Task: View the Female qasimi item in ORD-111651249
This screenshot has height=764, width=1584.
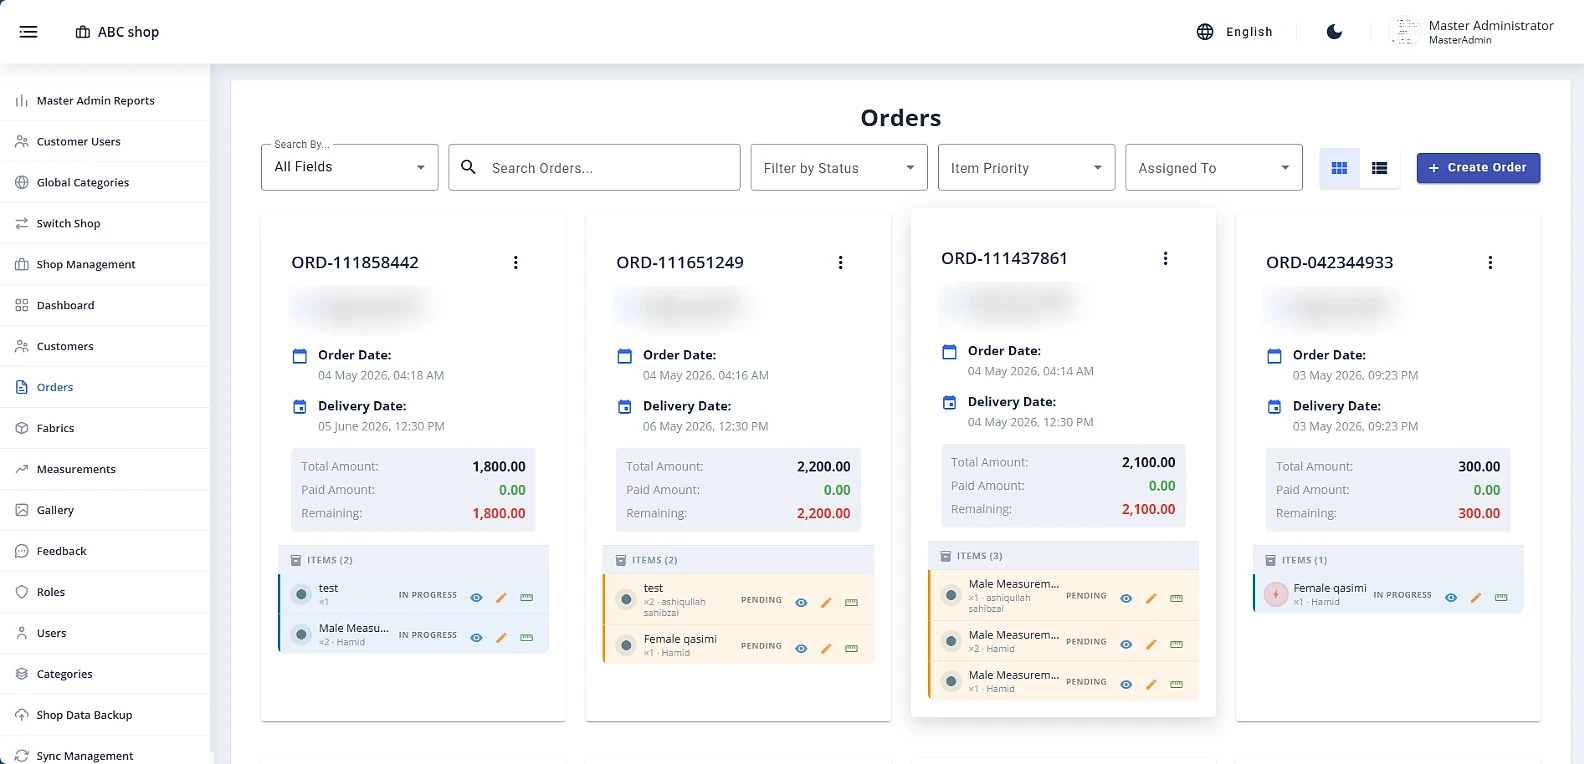Action: point(801,648)
